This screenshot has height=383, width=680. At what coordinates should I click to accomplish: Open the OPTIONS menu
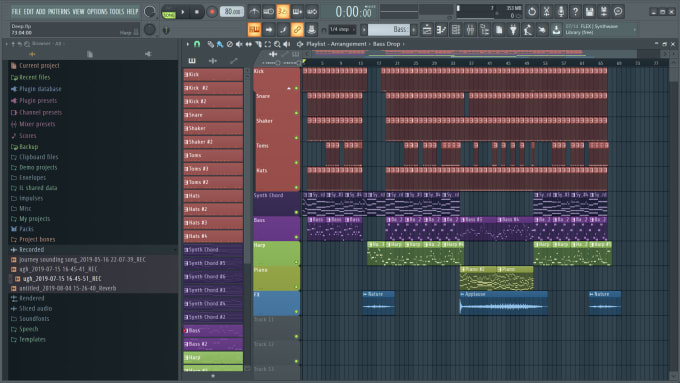[97, 12]
